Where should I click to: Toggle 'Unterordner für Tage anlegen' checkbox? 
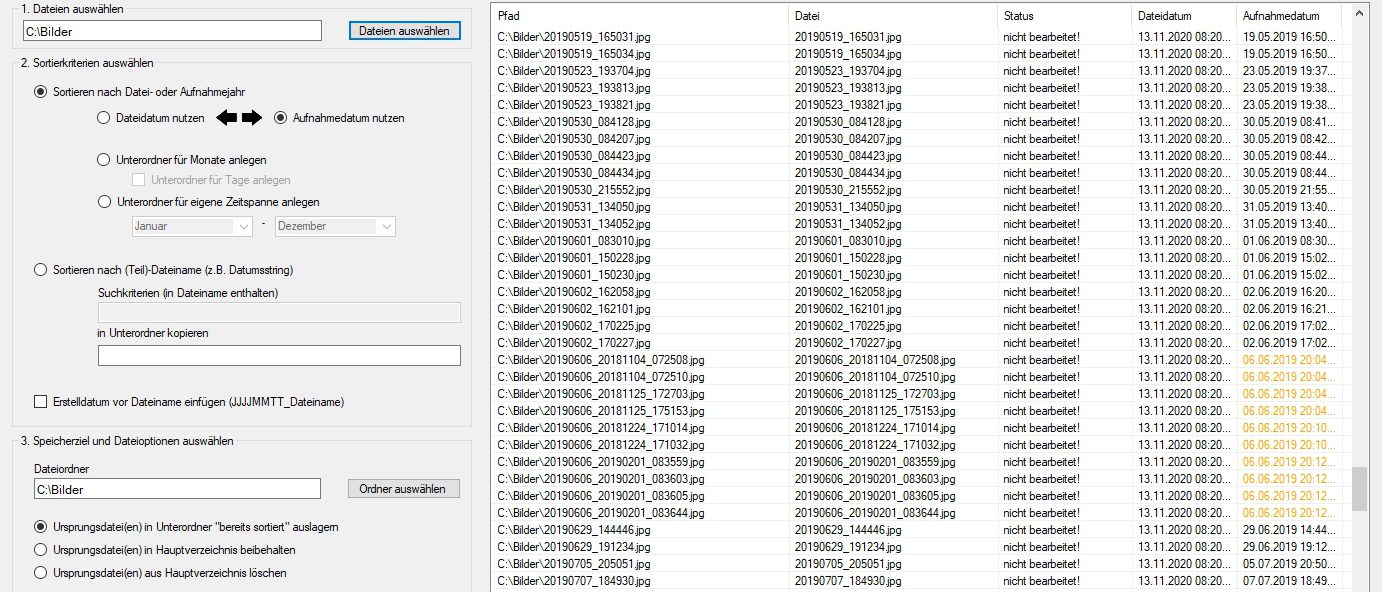(139, 180)
